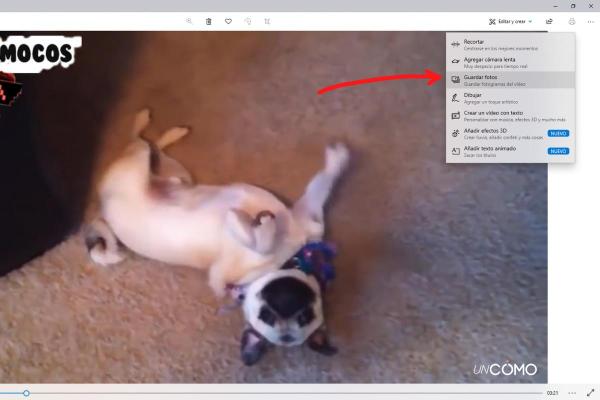Select Recortar from the edit menu
The width and height of the screenshot is (600, 400).
pyautogui.click(x=510, y=44)
